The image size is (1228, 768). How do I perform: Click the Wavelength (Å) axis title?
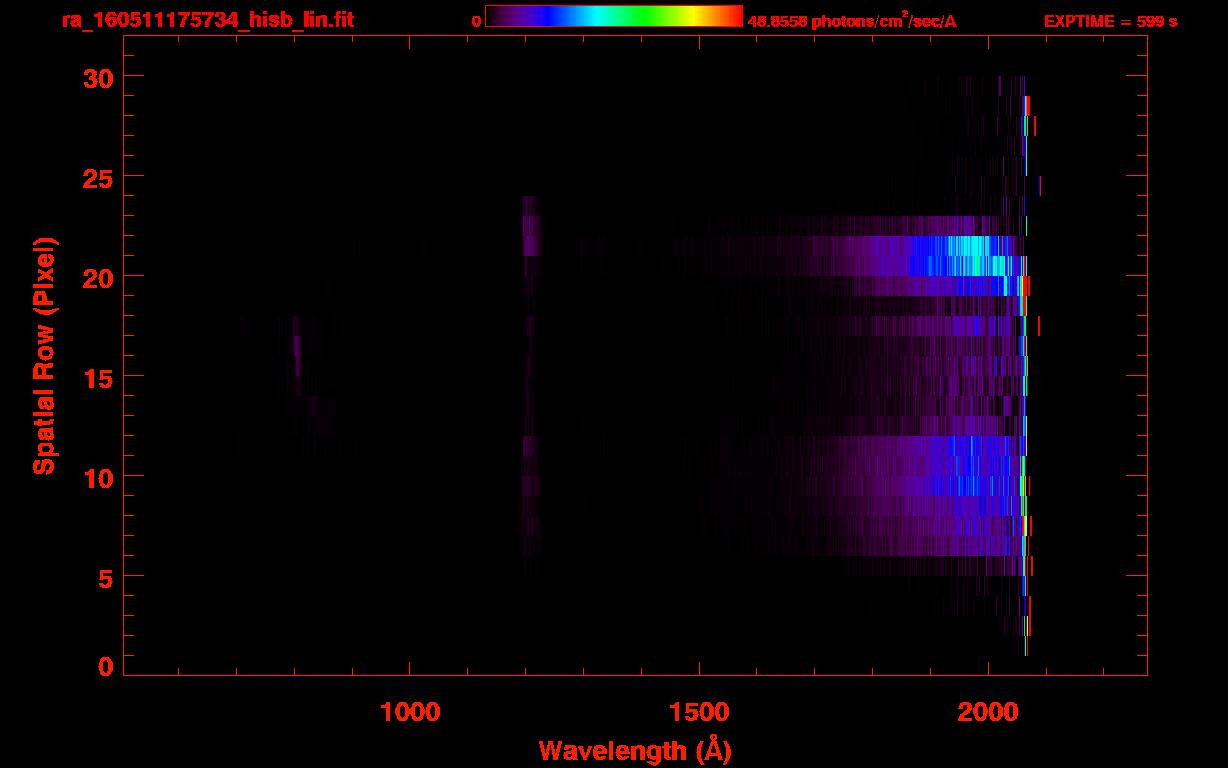tap(635, 750)
